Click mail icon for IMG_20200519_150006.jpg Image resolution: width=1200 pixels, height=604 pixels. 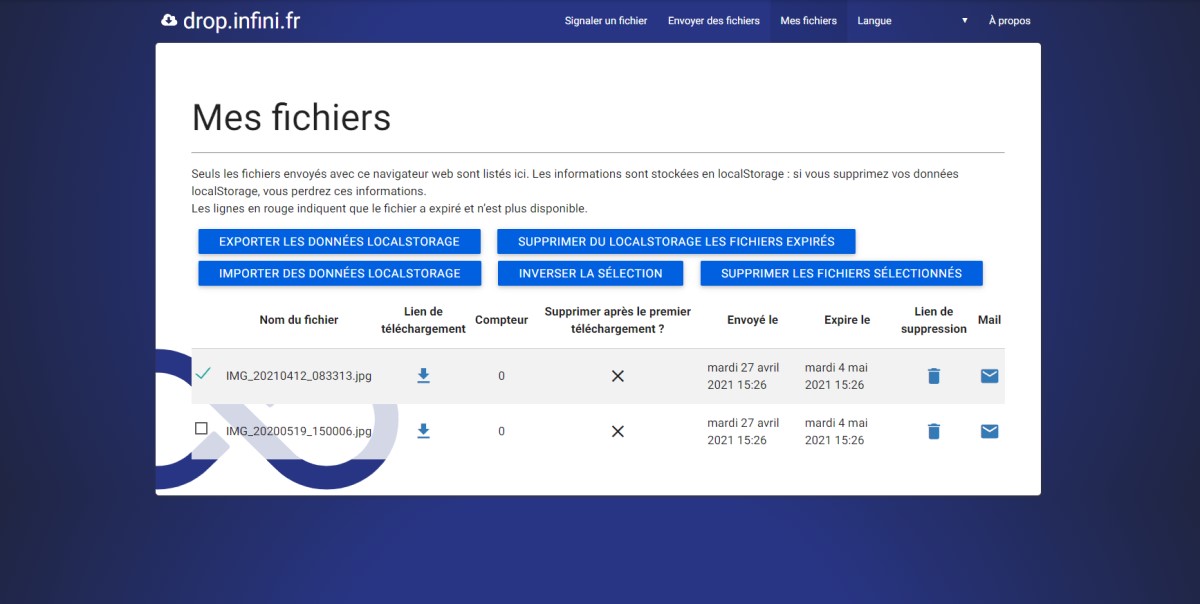pos(989,431)
